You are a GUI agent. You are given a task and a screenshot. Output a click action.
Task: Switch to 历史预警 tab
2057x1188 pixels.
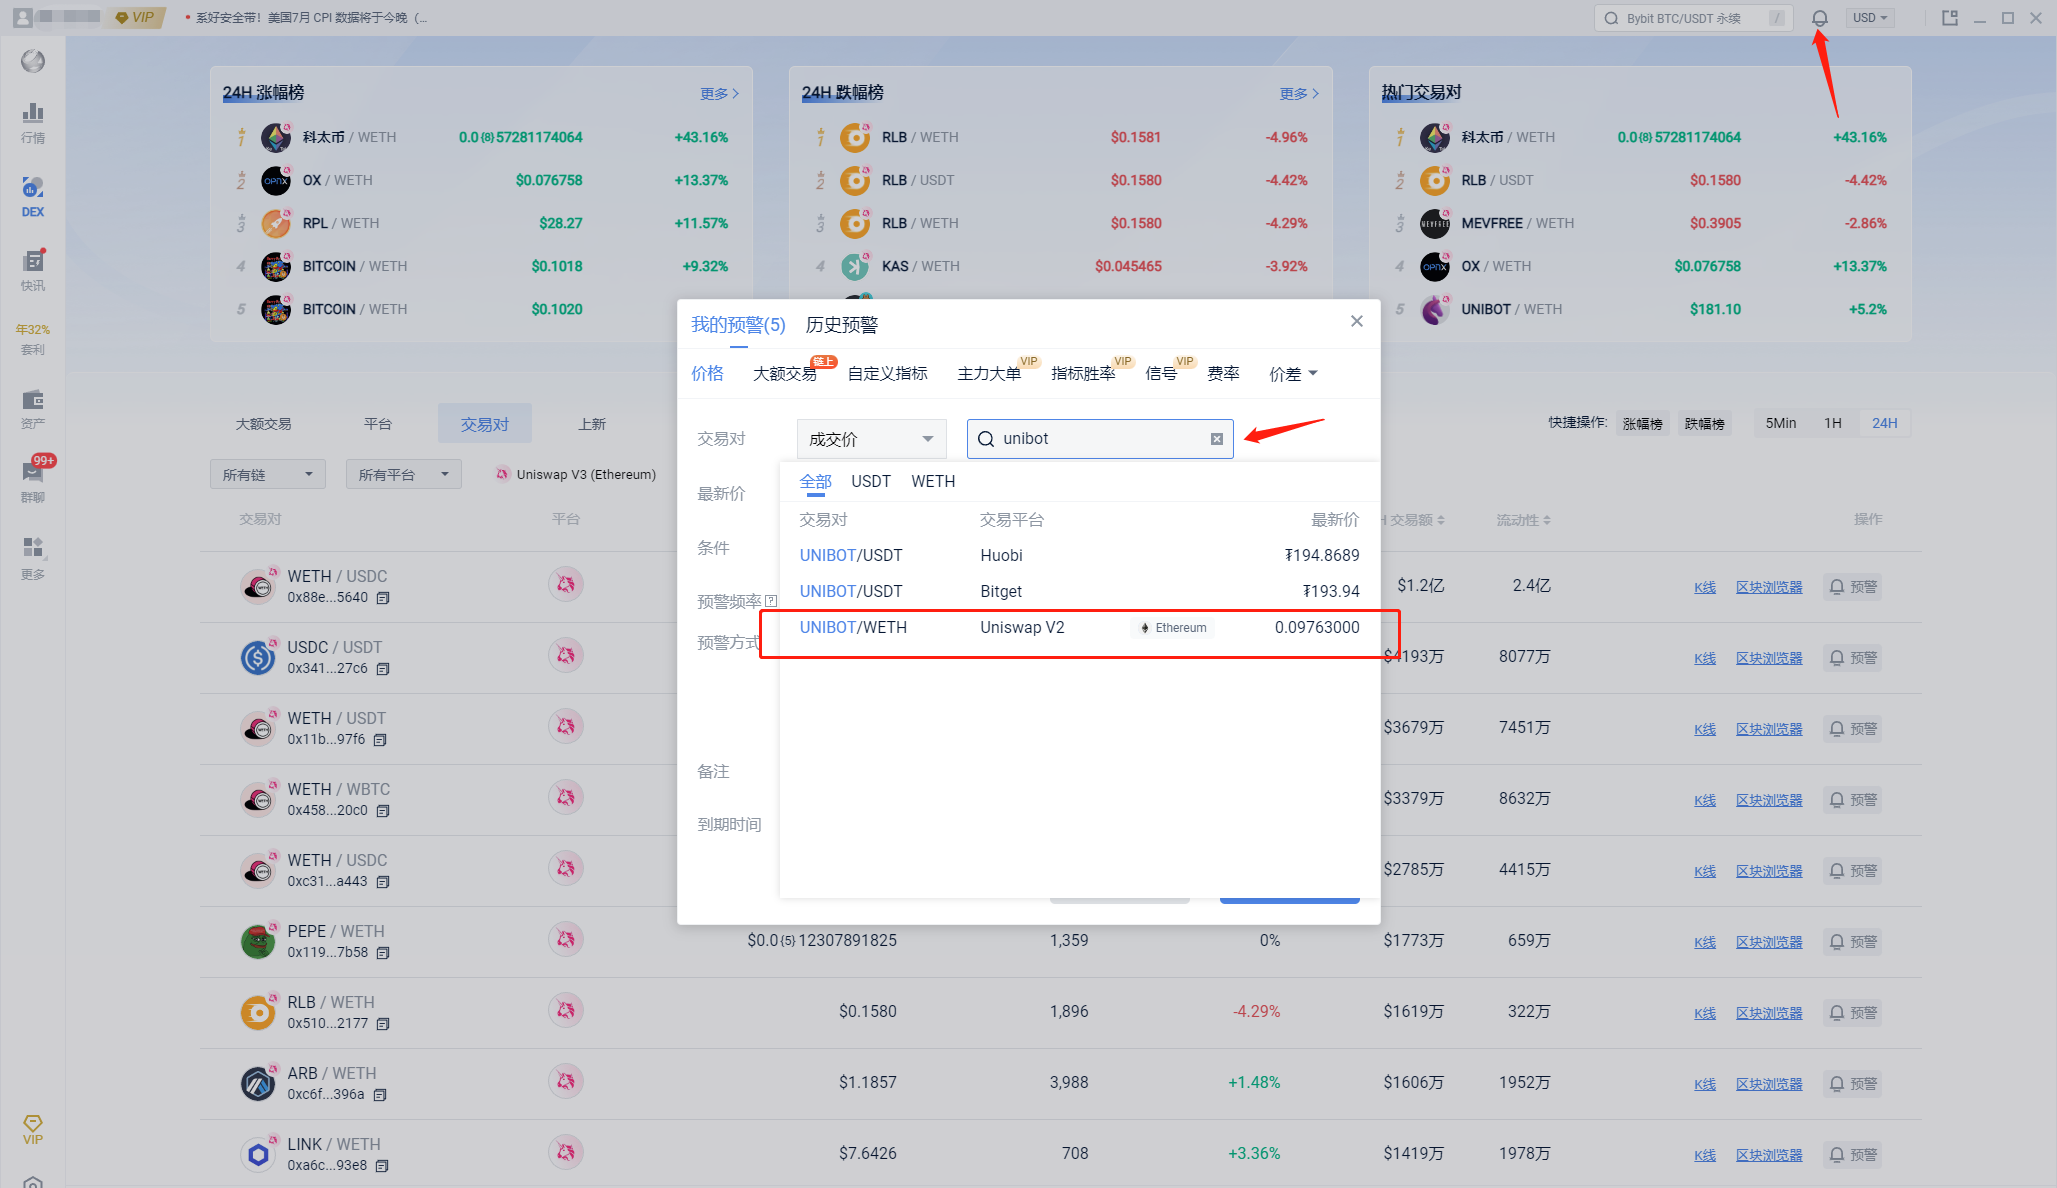pos(842,325)
